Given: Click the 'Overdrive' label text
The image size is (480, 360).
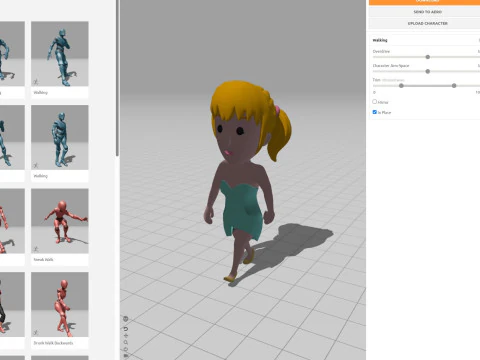Looking at the screenshot, I should (x=381, y=51).
